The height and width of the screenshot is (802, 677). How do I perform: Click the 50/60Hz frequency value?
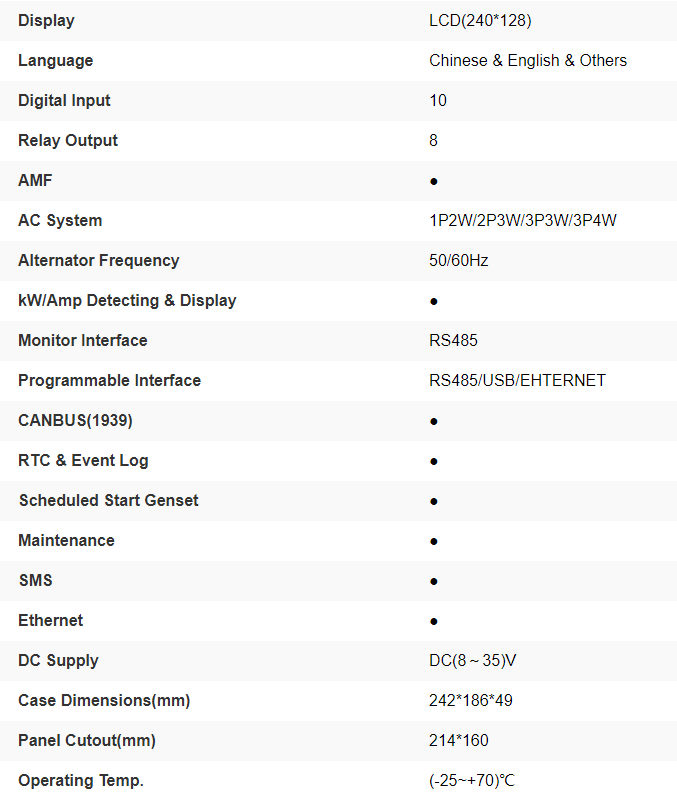459,260
